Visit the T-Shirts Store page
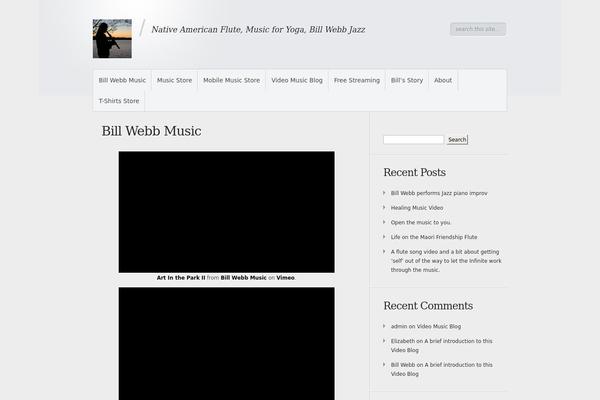The height and width of the screenshot is (400, 600). click(119, 101)
